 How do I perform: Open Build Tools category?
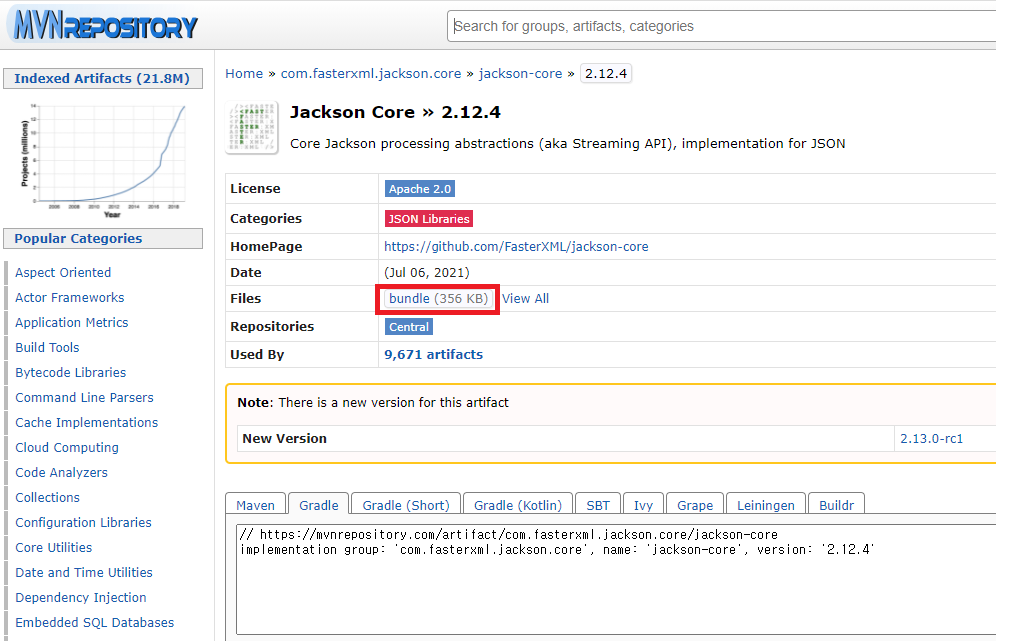click(47, 348)
